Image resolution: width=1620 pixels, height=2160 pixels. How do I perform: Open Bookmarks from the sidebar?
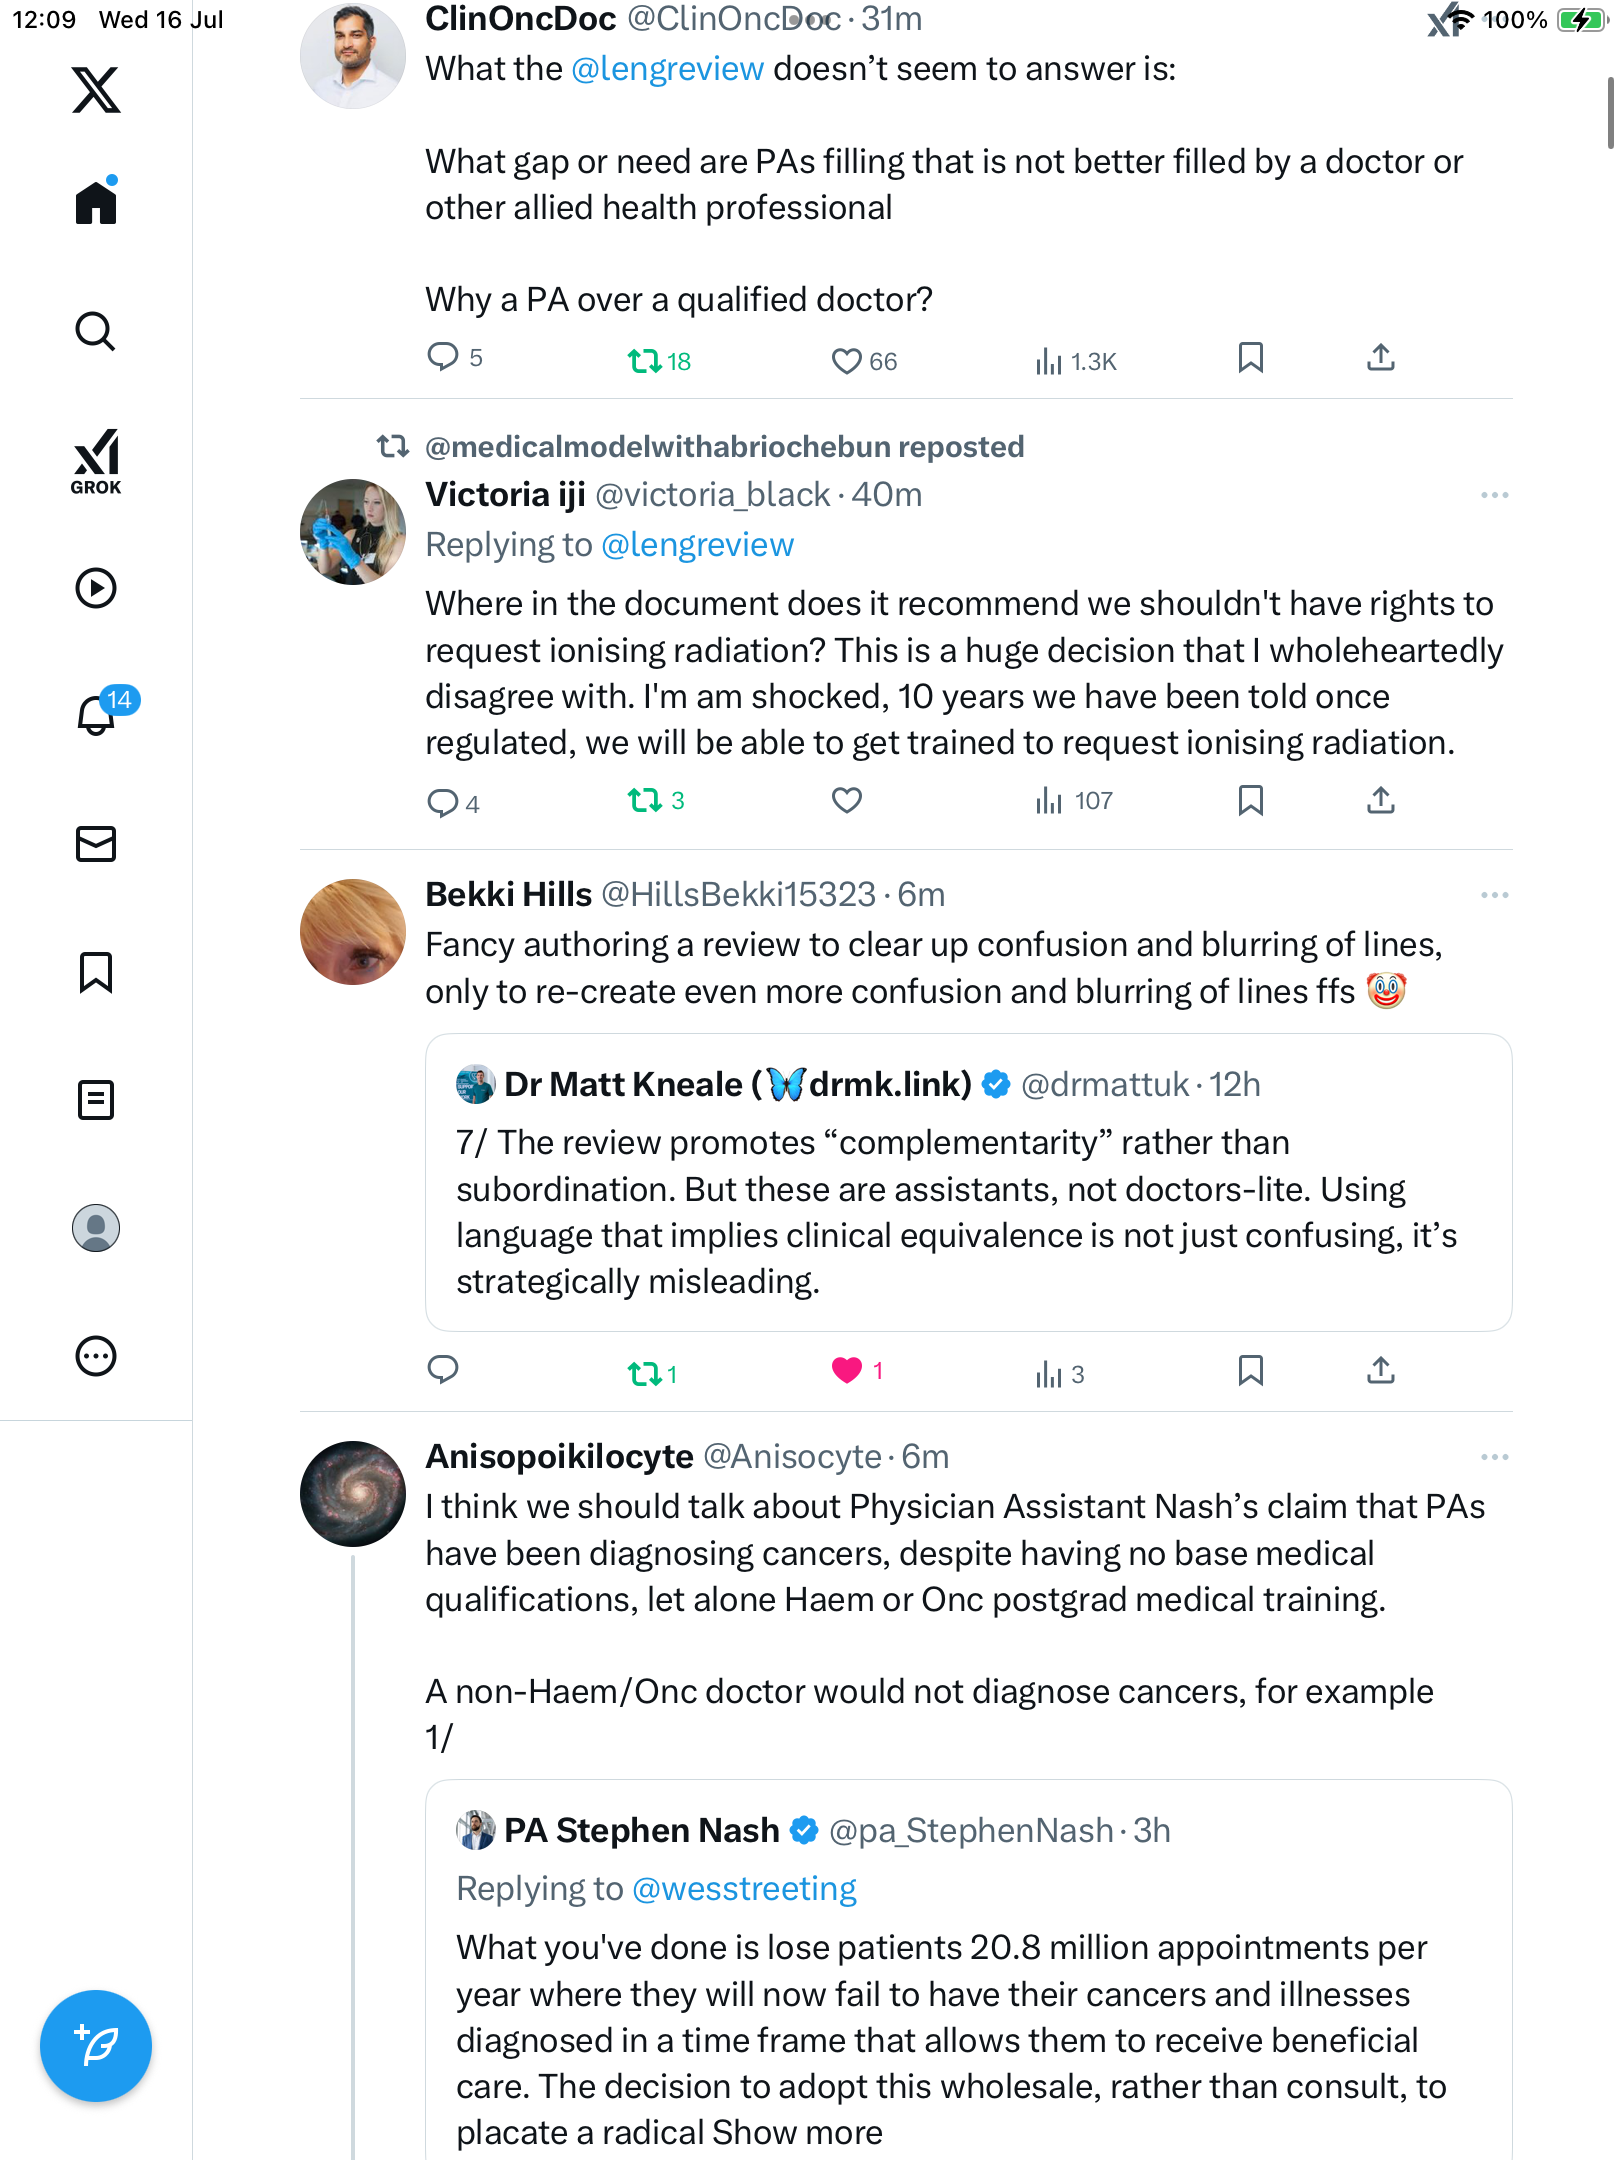96,972
